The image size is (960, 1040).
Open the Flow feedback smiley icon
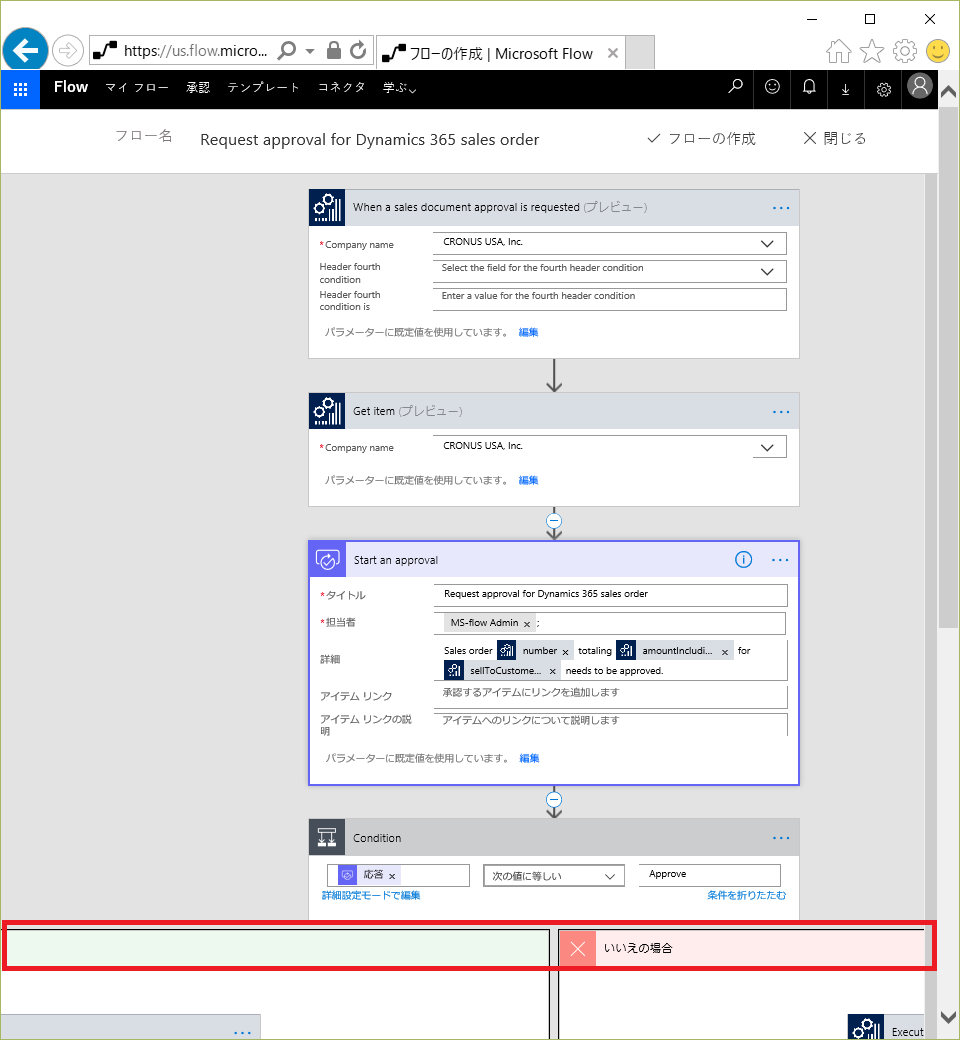772,87
